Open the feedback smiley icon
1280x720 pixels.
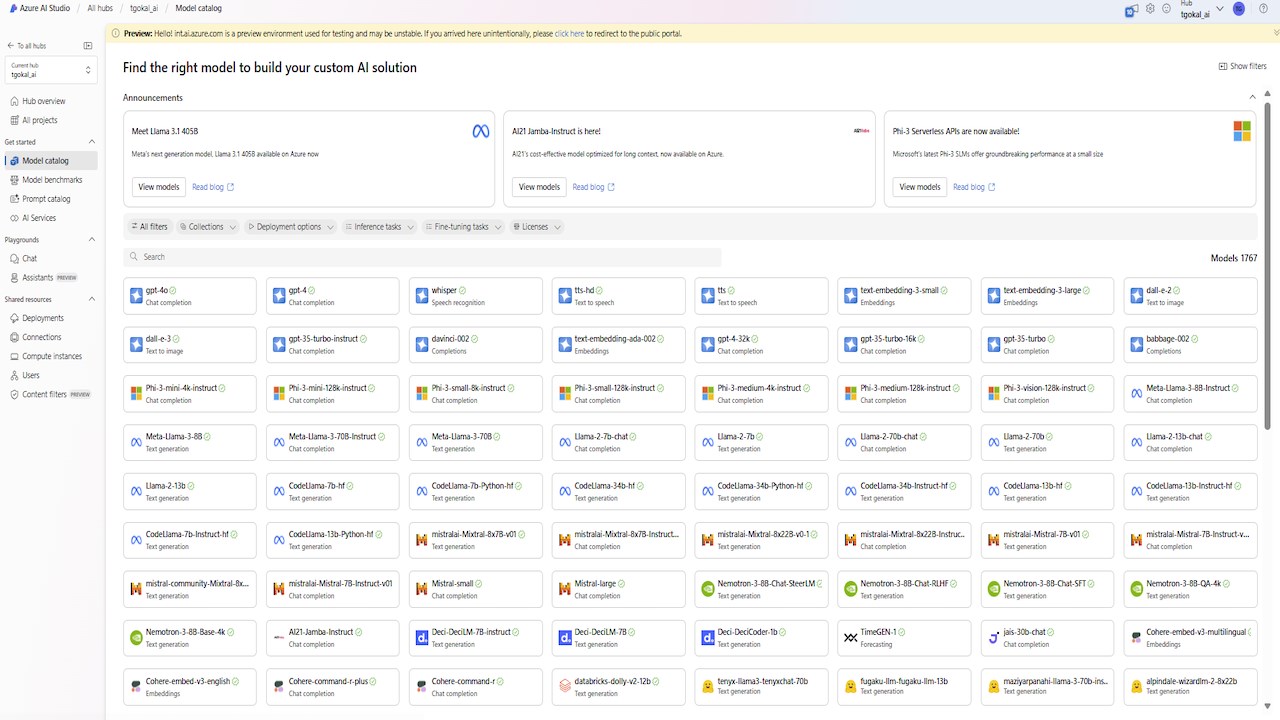click(x=1166, y=9)
